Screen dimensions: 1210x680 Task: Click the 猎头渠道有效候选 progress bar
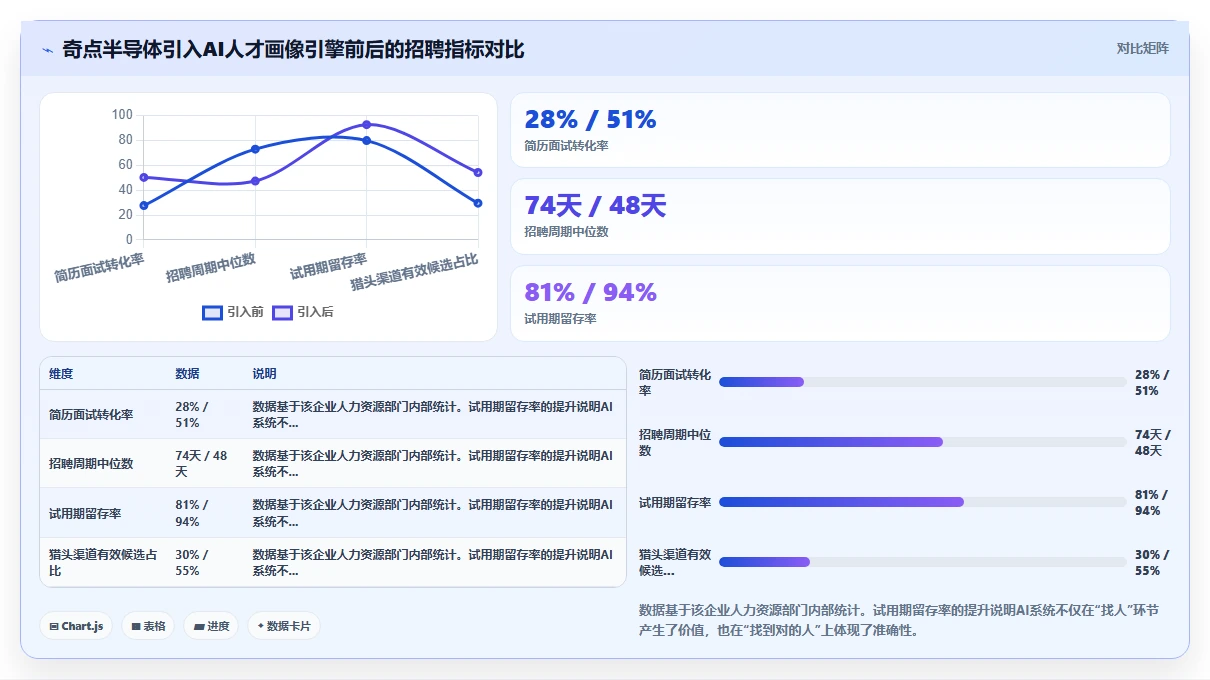922,562
